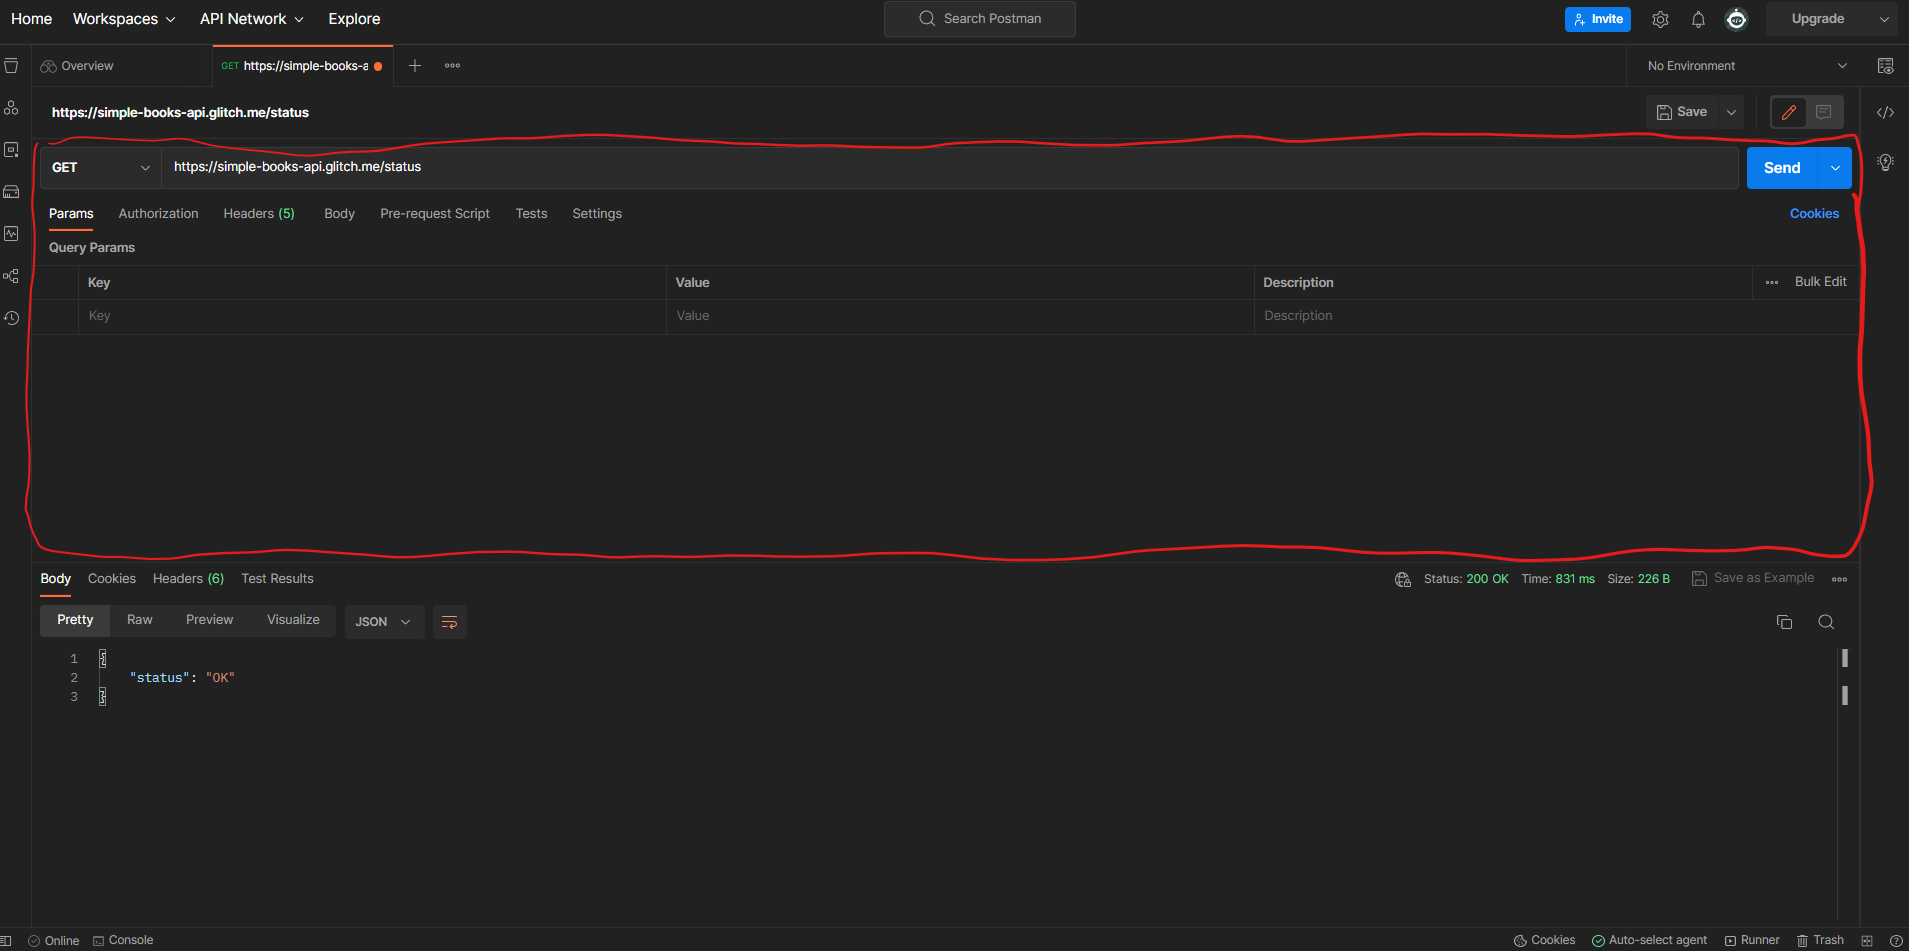
Task: Open help icon in status bar
Action: click(1896, 941)
